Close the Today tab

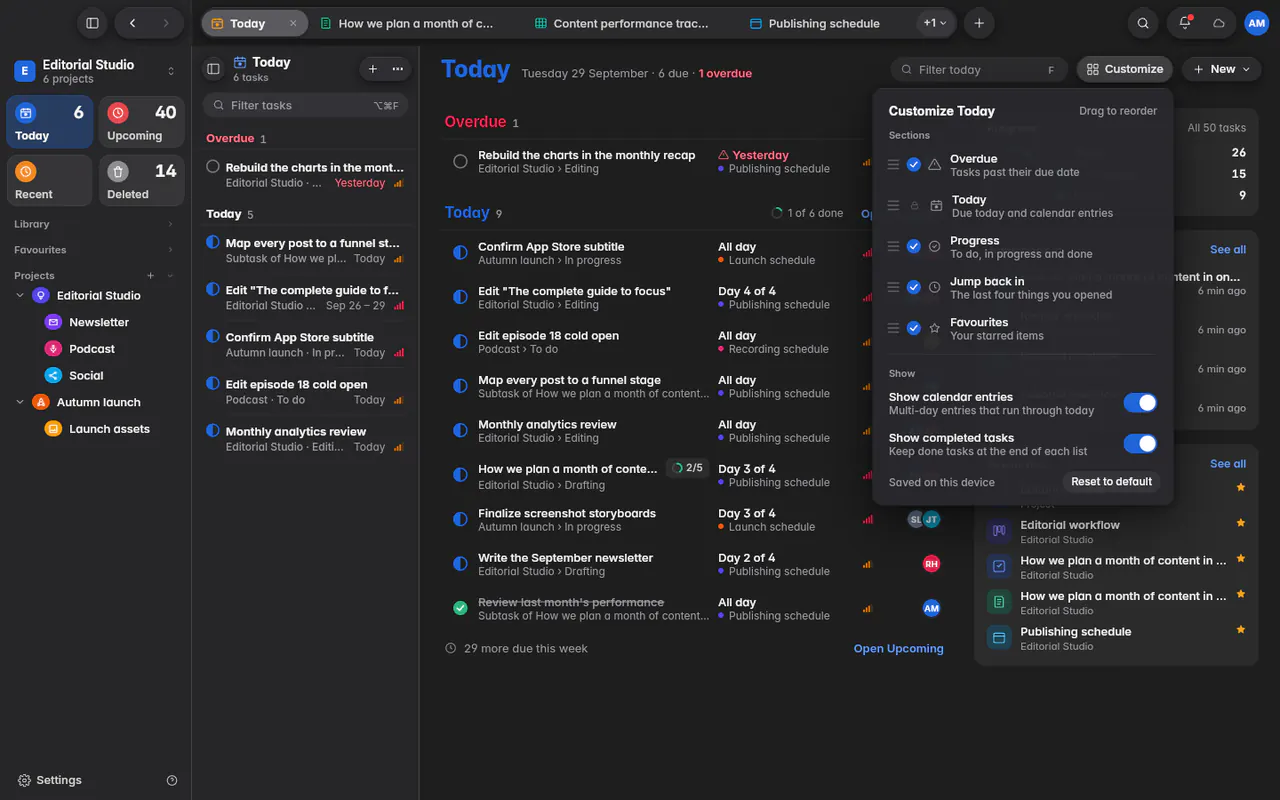coord(293,23)
